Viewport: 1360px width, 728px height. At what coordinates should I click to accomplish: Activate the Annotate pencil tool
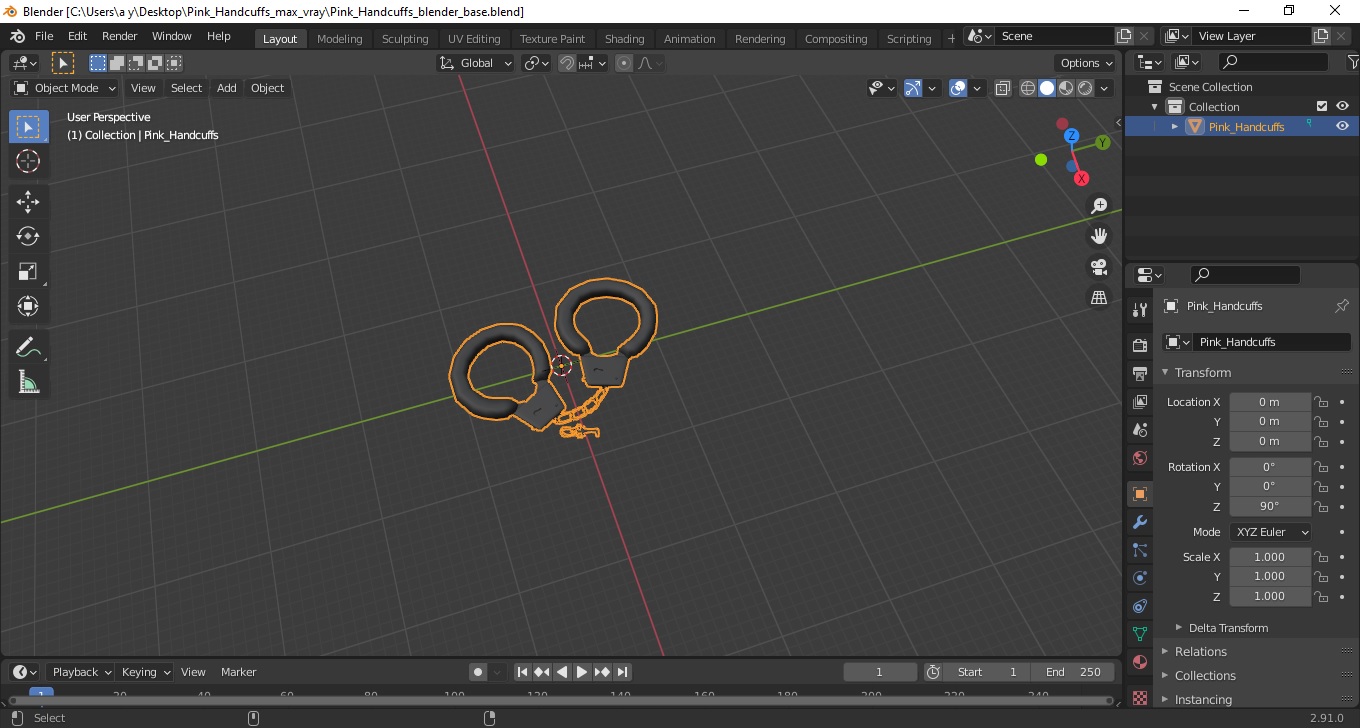[28, 347]
